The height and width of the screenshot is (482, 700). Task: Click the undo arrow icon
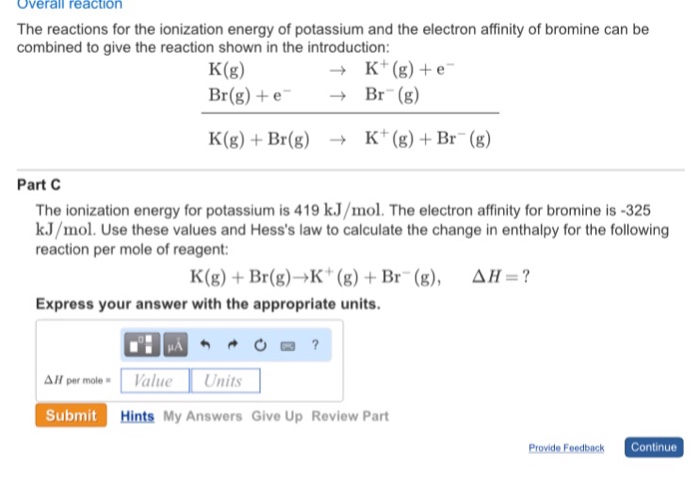207,346
